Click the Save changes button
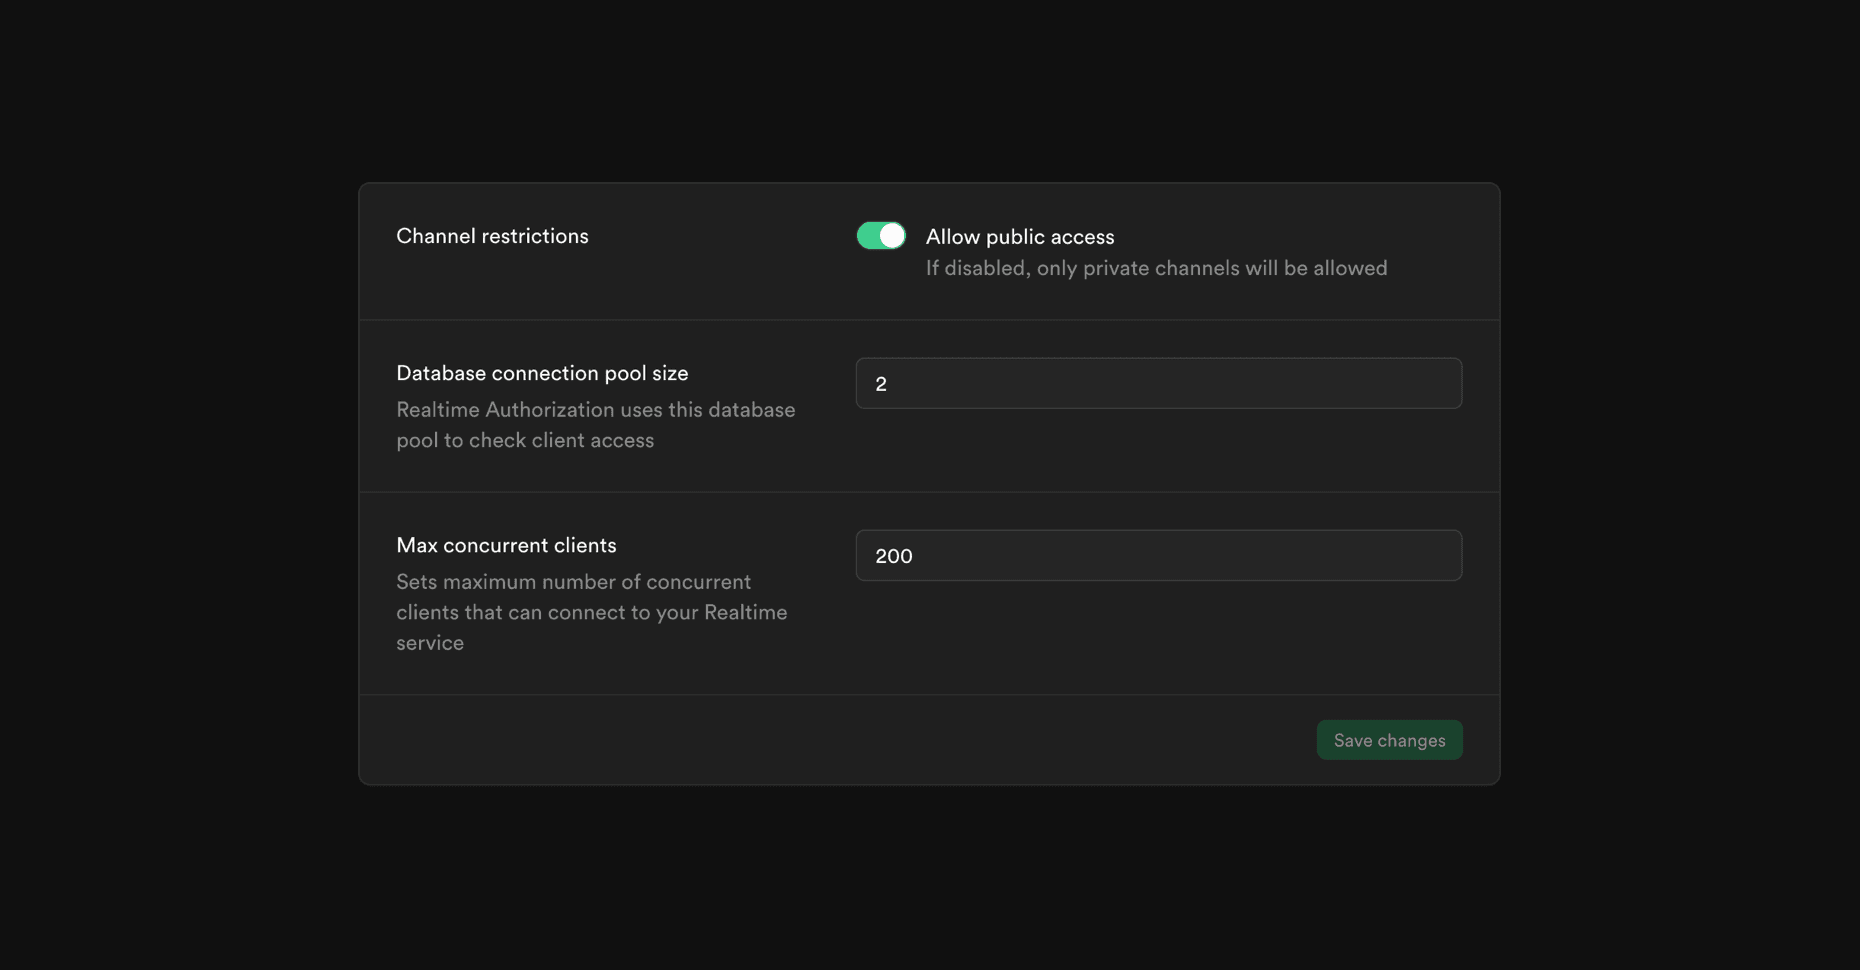Image resolution: width=1860 pixels, height=970 pixels. tap(1388, 740)
